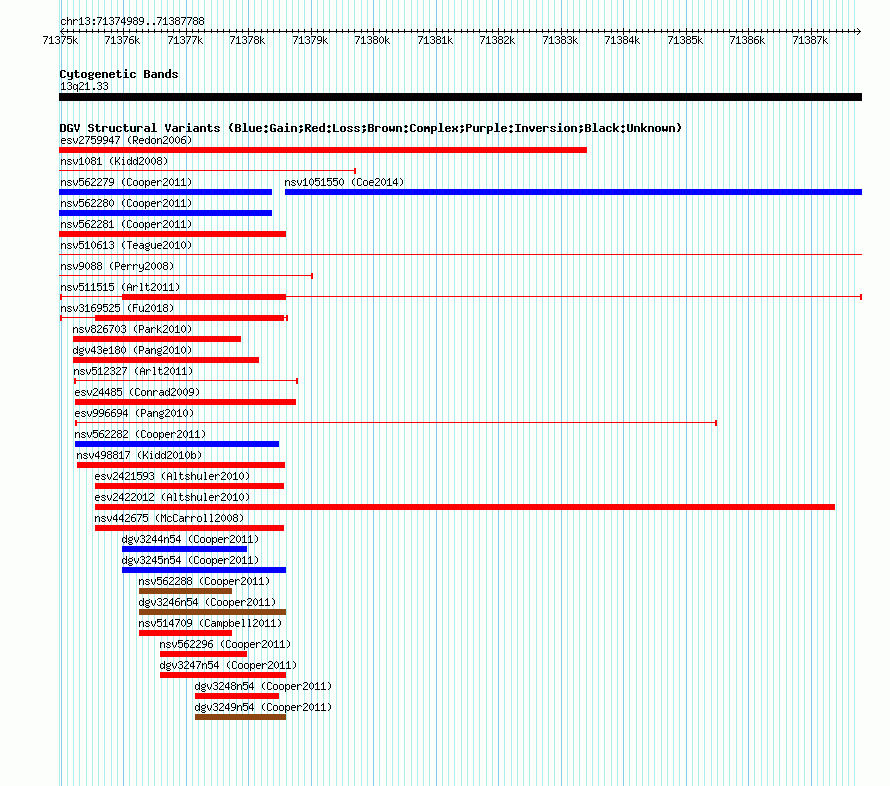This screenshot has height=786, width=890.
Task: Click dgv3244n54 (Cooper2011) label
Action: (190, 539)
